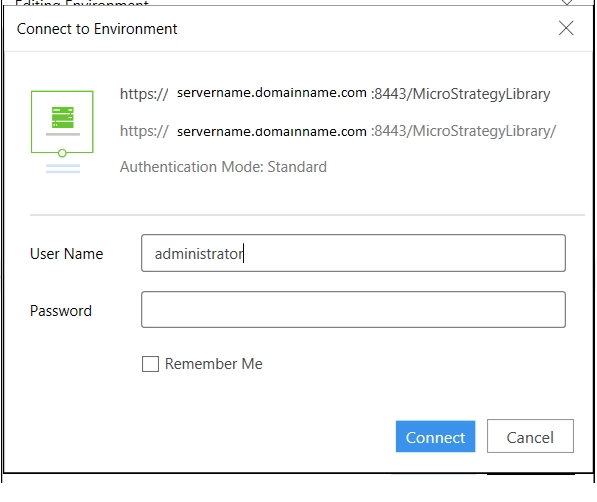Screen dimensions: 597x502
Task: Click the partially hidden Editing Environment title
Action: [82, 3]
